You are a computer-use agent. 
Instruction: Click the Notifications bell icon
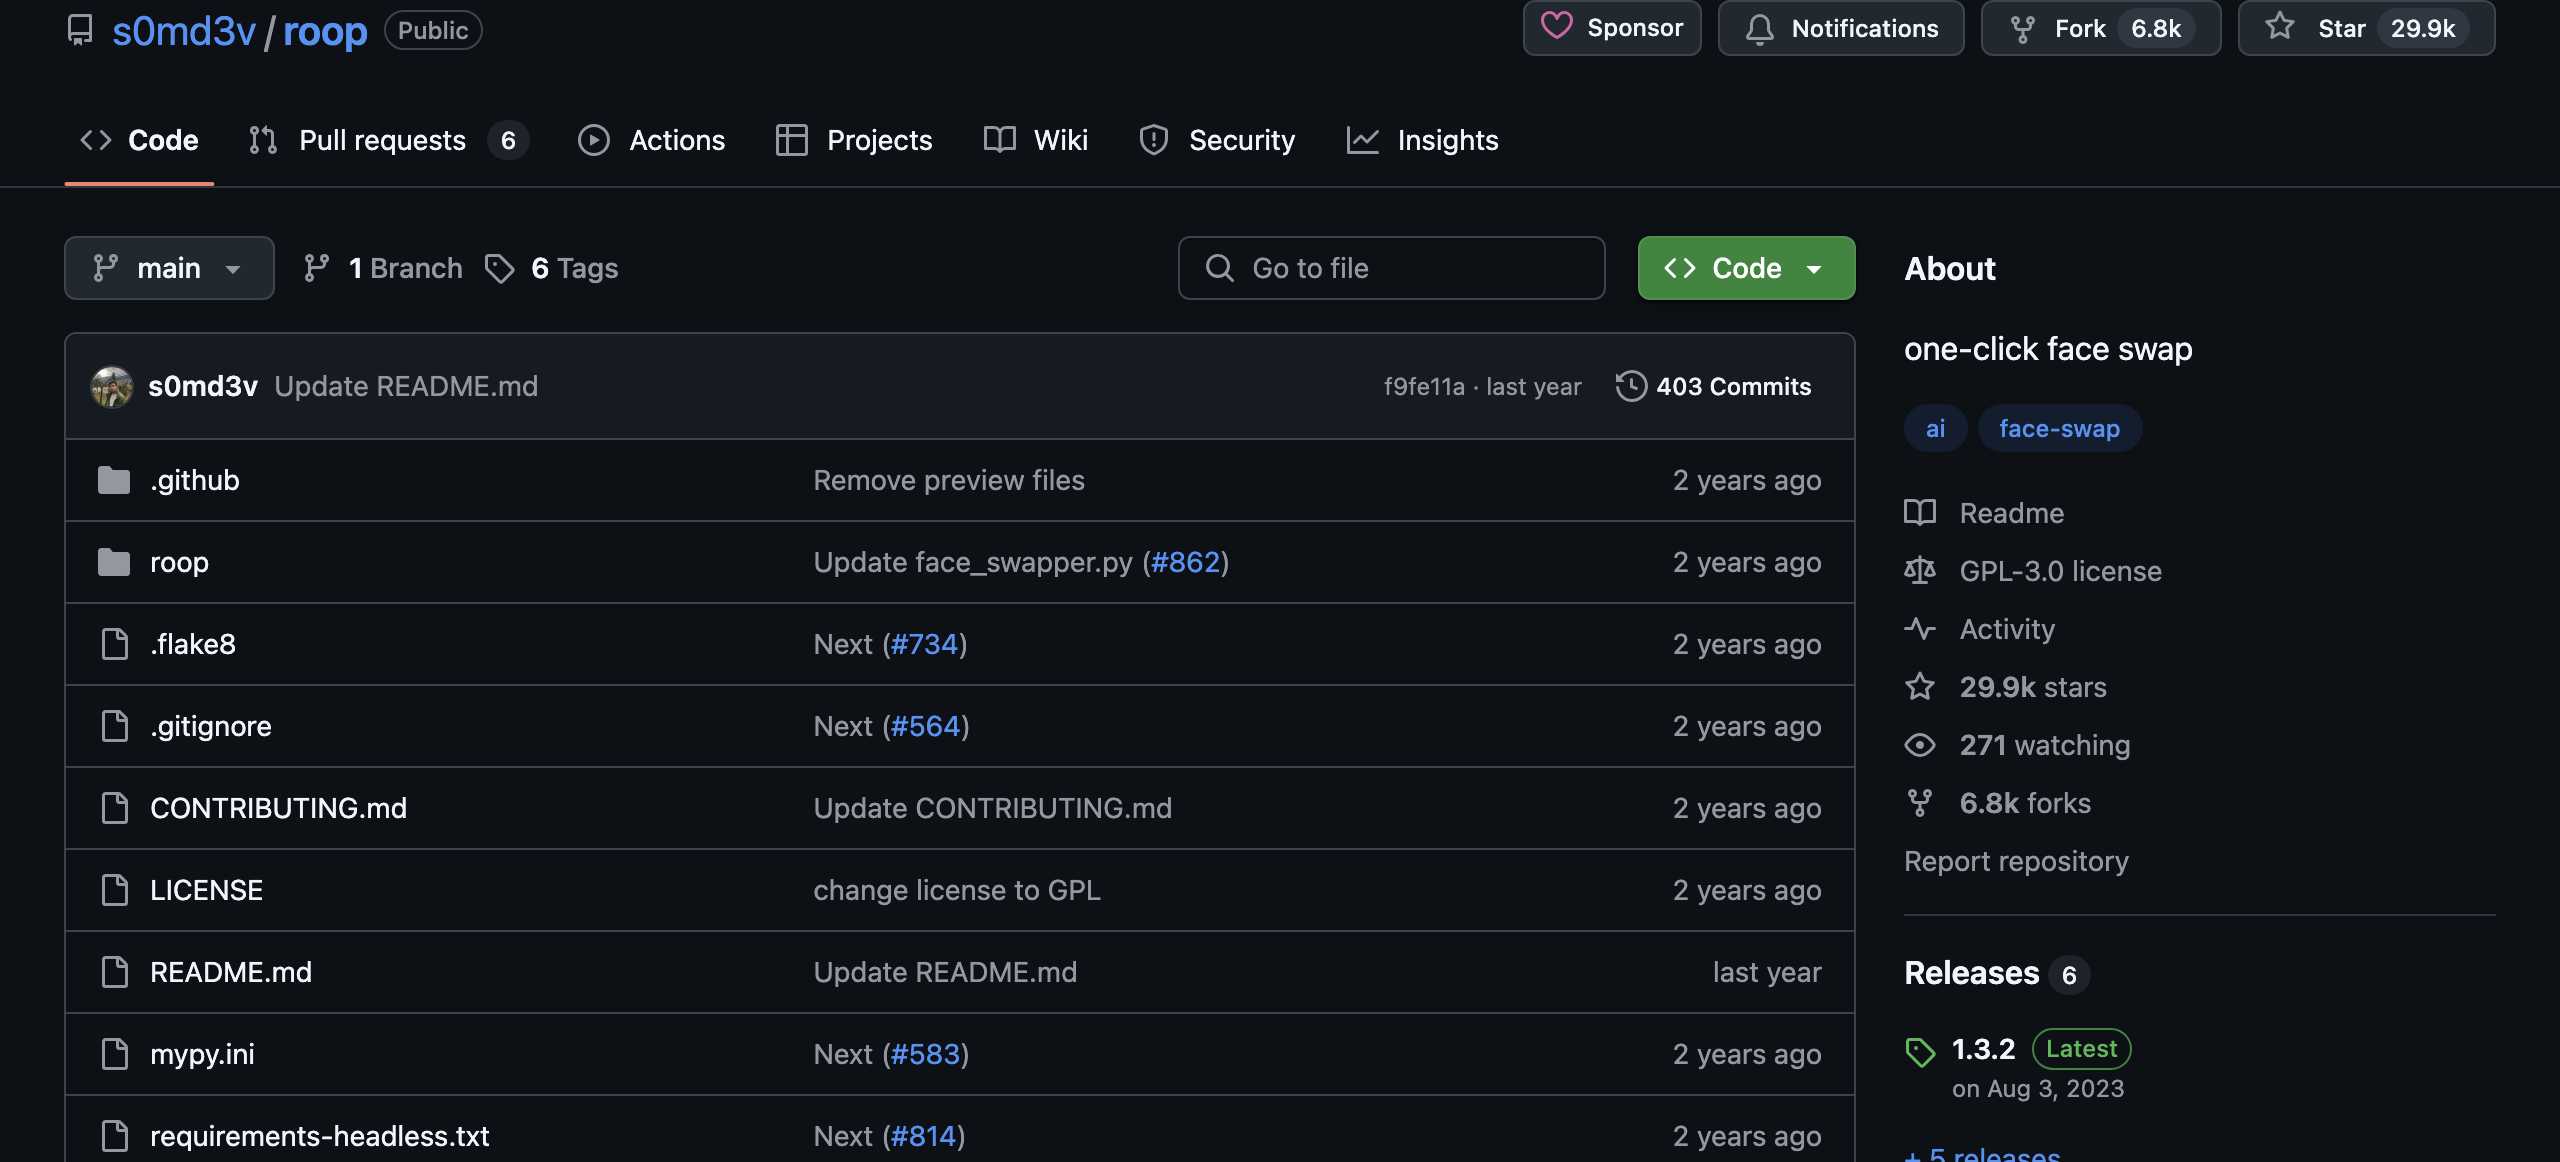tap(1759, 29)
